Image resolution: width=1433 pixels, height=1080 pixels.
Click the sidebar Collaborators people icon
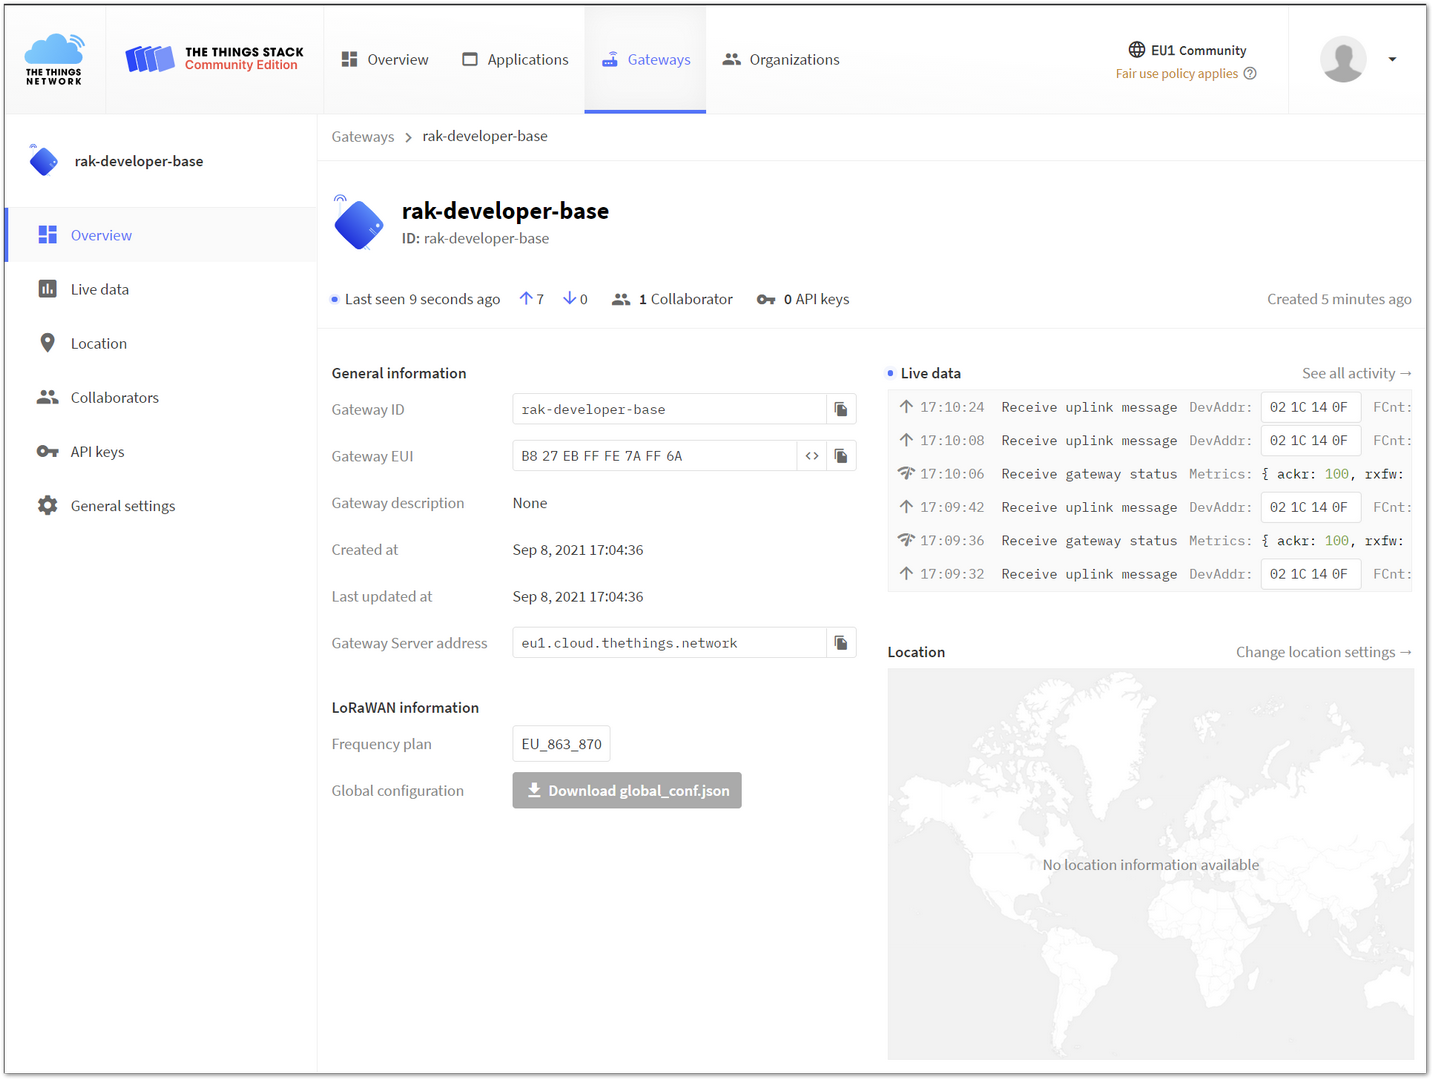(x=47, y=397)
